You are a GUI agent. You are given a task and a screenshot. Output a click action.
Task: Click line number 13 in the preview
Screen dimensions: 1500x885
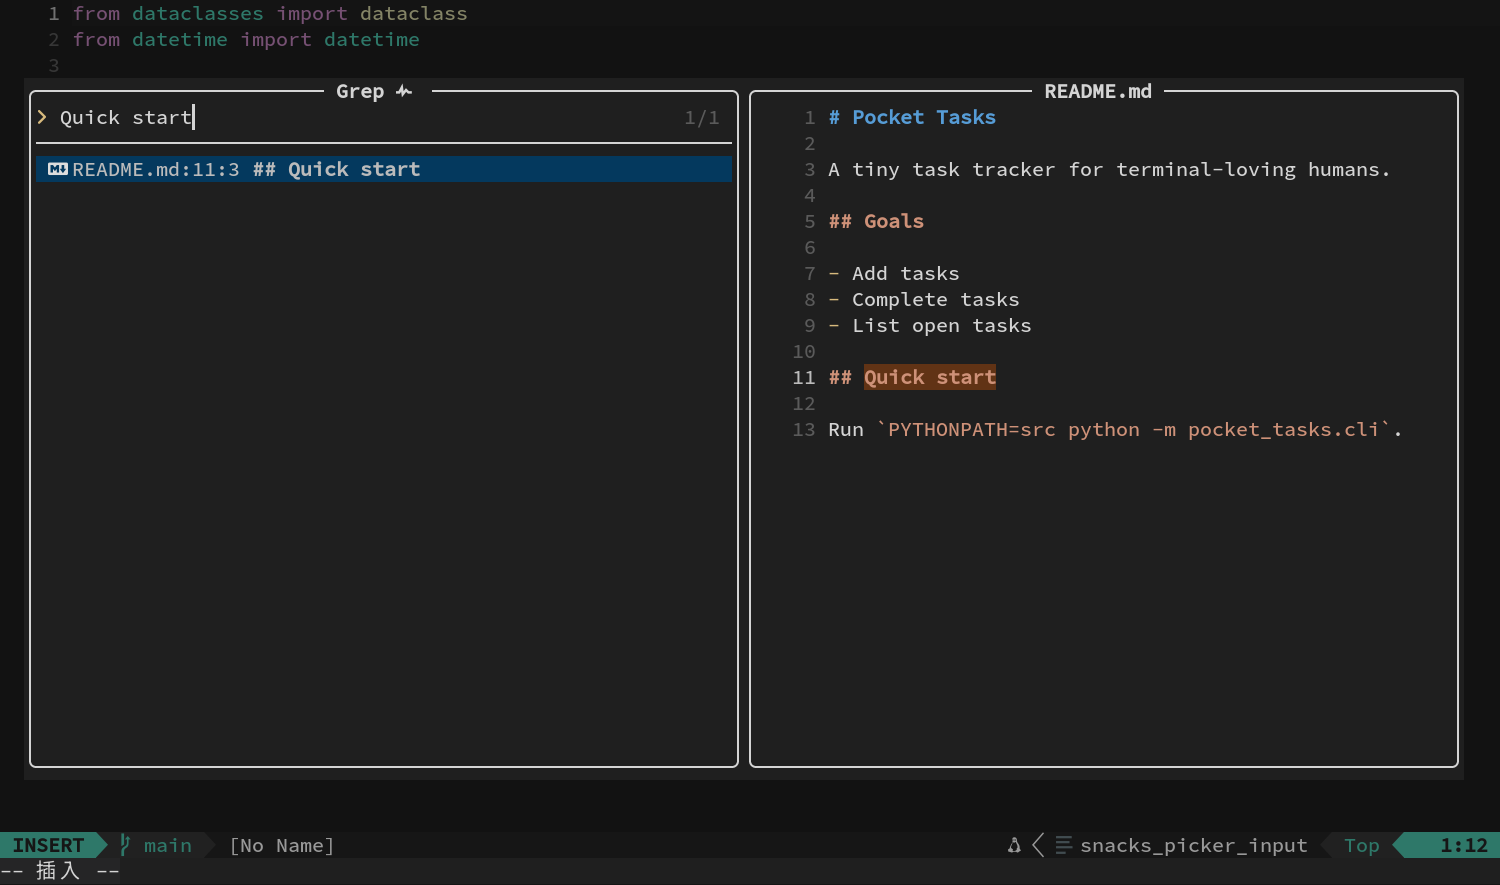(x=804, y=429)
